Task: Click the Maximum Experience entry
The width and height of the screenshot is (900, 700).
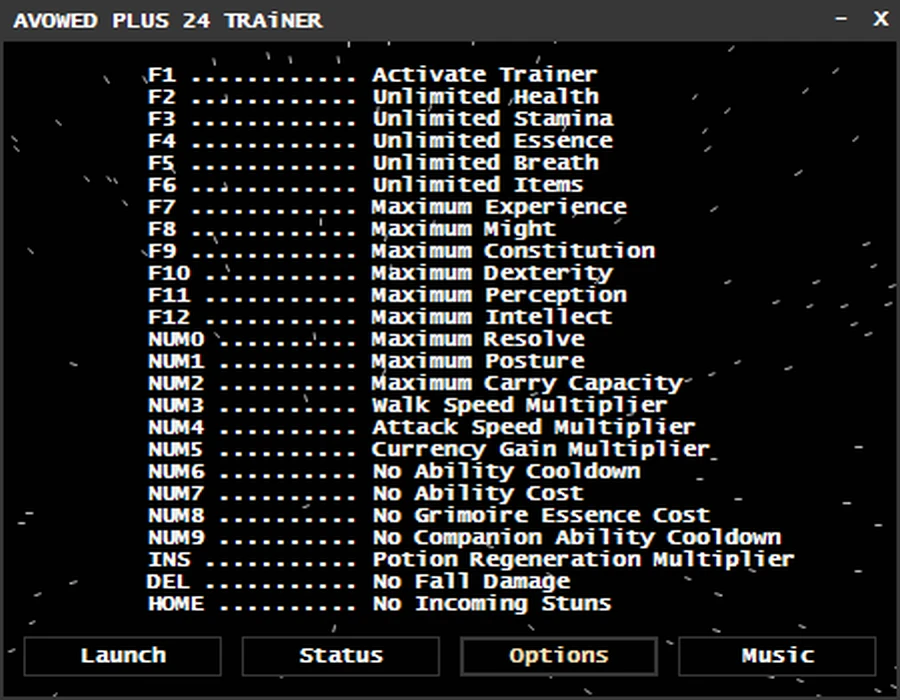Action: (387, 207)
